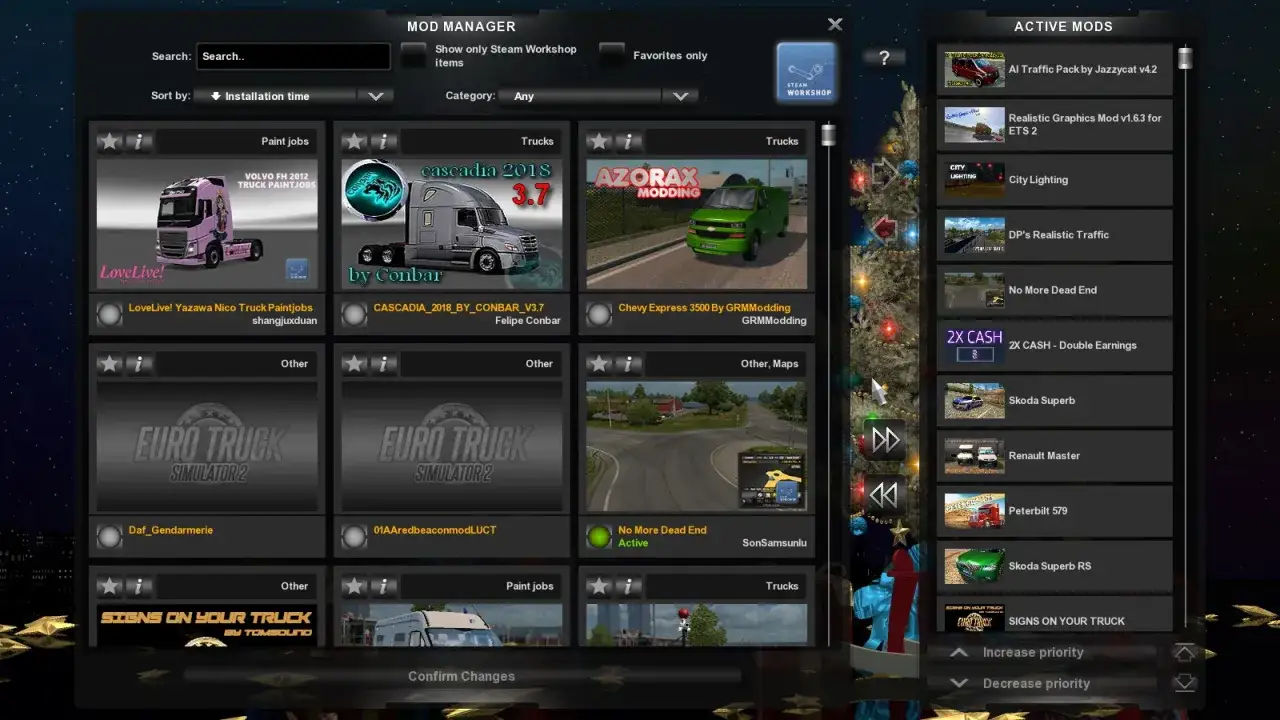This screenshot has width=1280, height=720.
Task: Click the Volvo FH 2012 paintjob thumbnail
Action: coord(207,224)
